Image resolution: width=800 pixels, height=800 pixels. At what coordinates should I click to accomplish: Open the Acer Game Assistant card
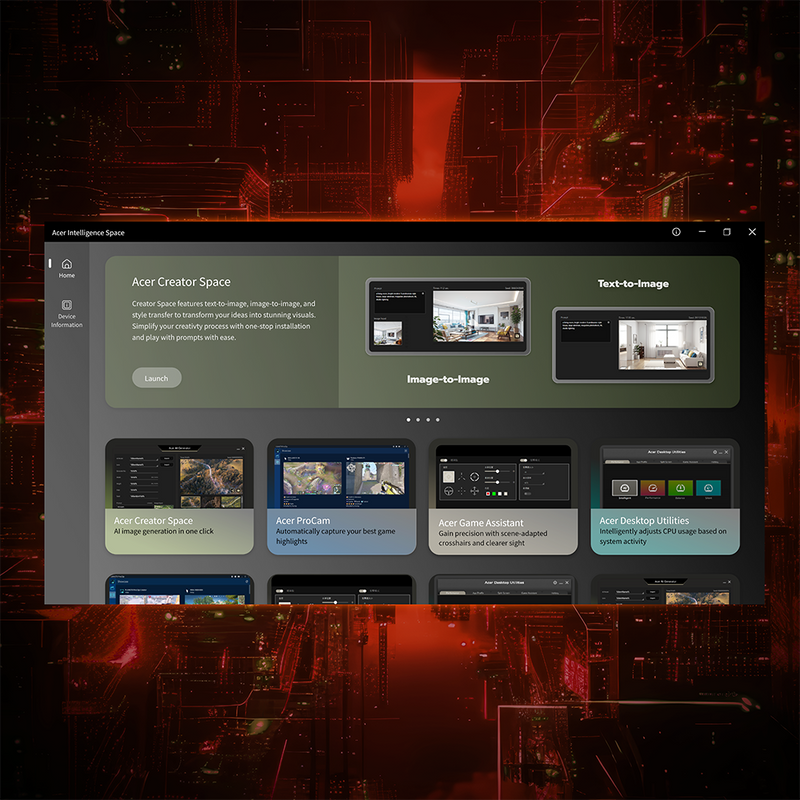point(503,496)
